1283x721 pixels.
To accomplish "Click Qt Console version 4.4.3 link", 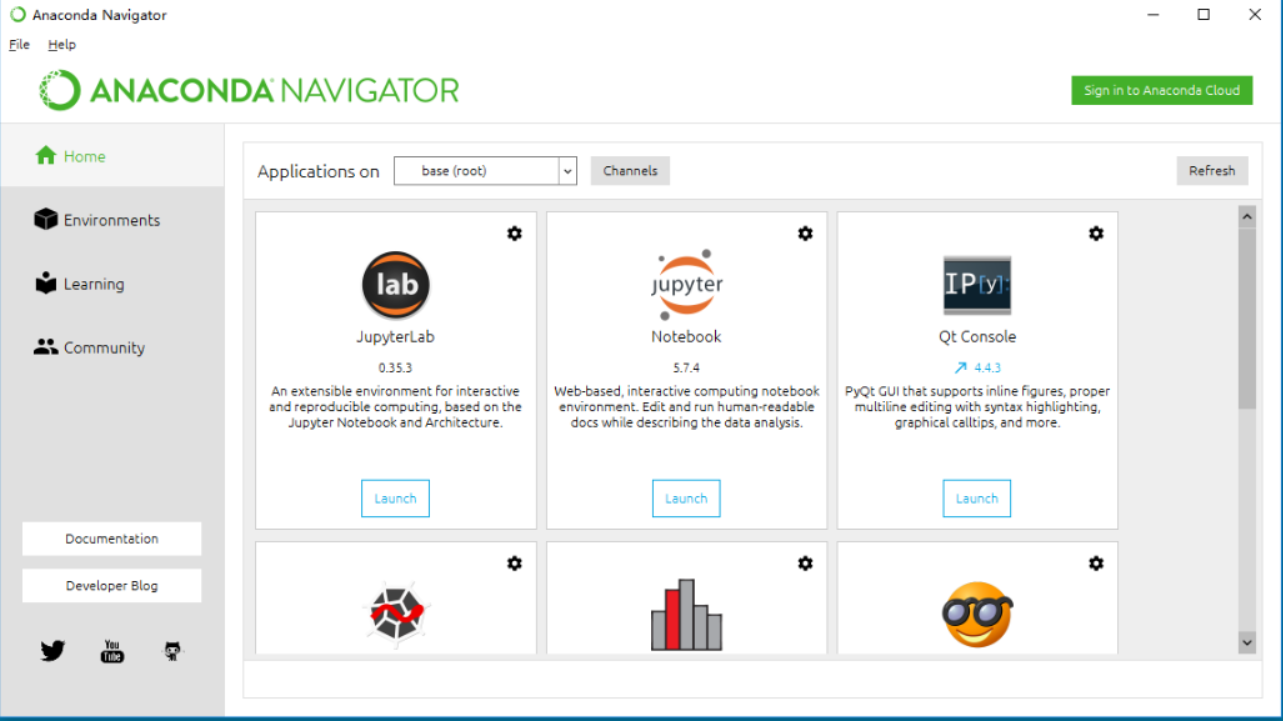I will [x=988, y=368].
